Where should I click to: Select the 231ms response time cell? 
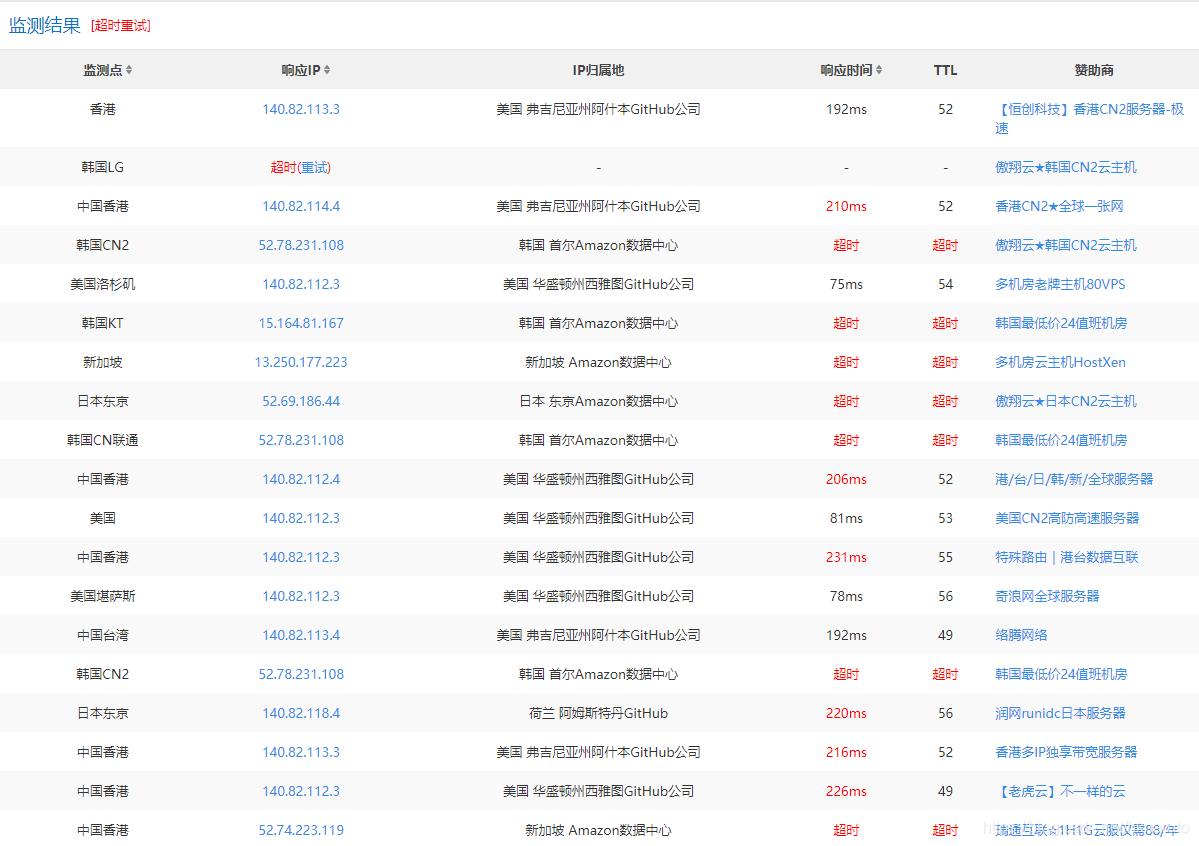point(846,557)
